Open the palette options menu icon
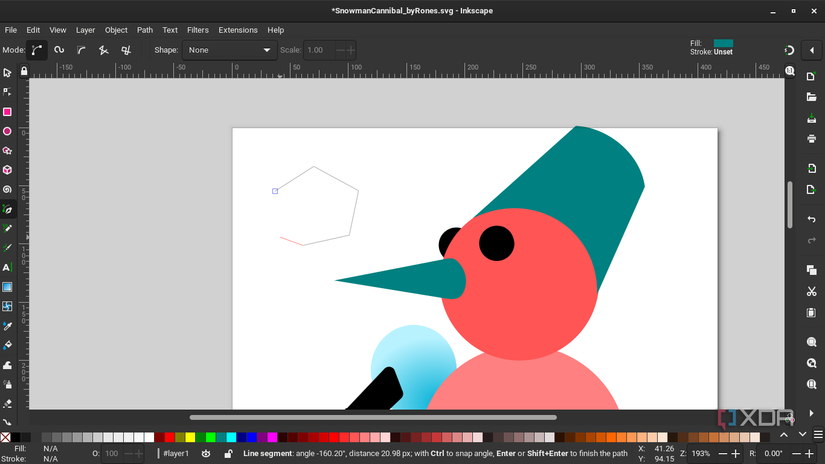The height and width of the screenshot is (464, 825). pos(818,435)
